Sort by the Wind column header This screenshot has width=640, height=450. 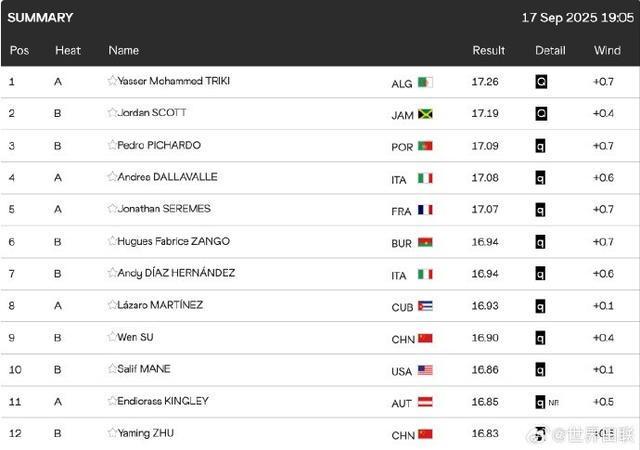pos(607,50)
